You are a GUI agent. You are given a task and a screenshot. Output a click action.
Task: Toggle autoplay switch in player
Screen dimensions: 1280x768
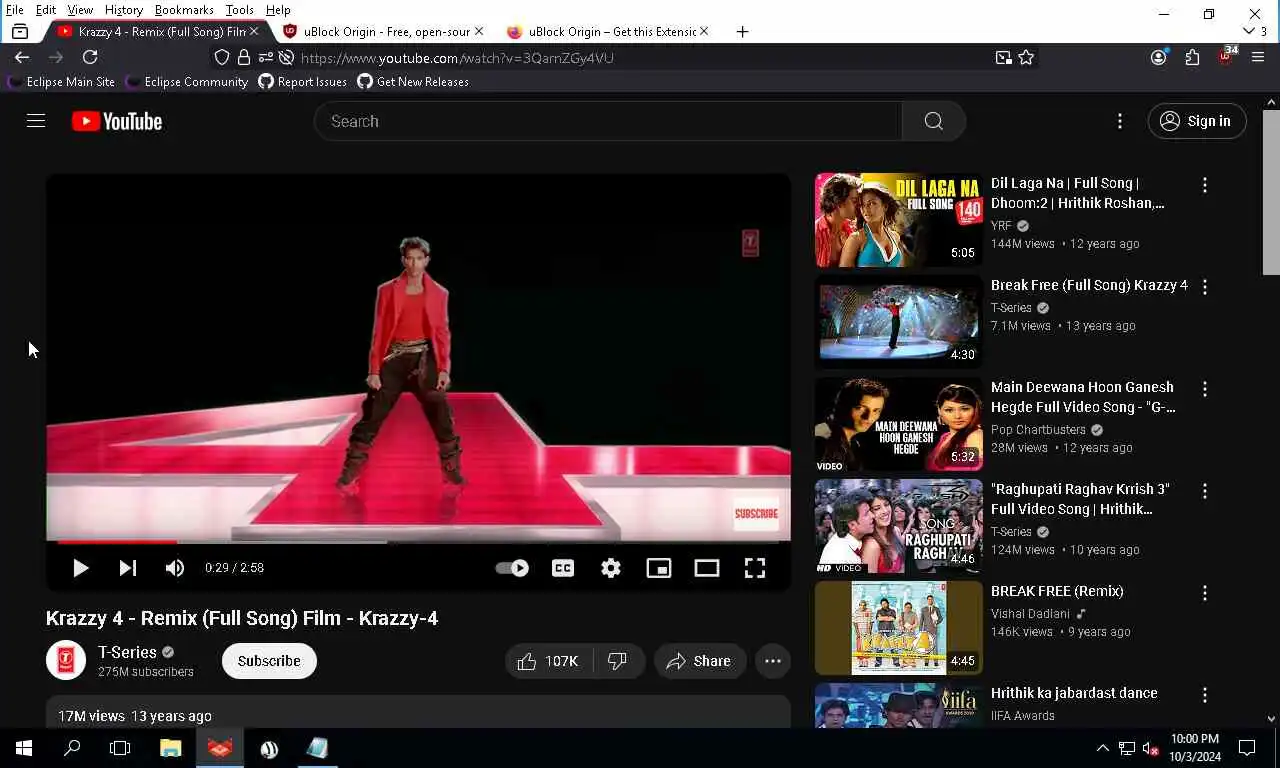[512, 568]
